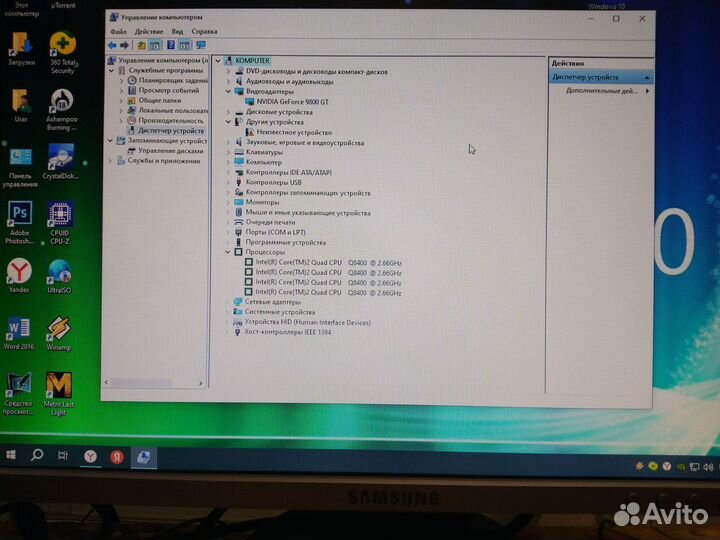Collapse Диспетчер устройств actions section arrow
The image size is (720, 540).
tap(647, 78)
